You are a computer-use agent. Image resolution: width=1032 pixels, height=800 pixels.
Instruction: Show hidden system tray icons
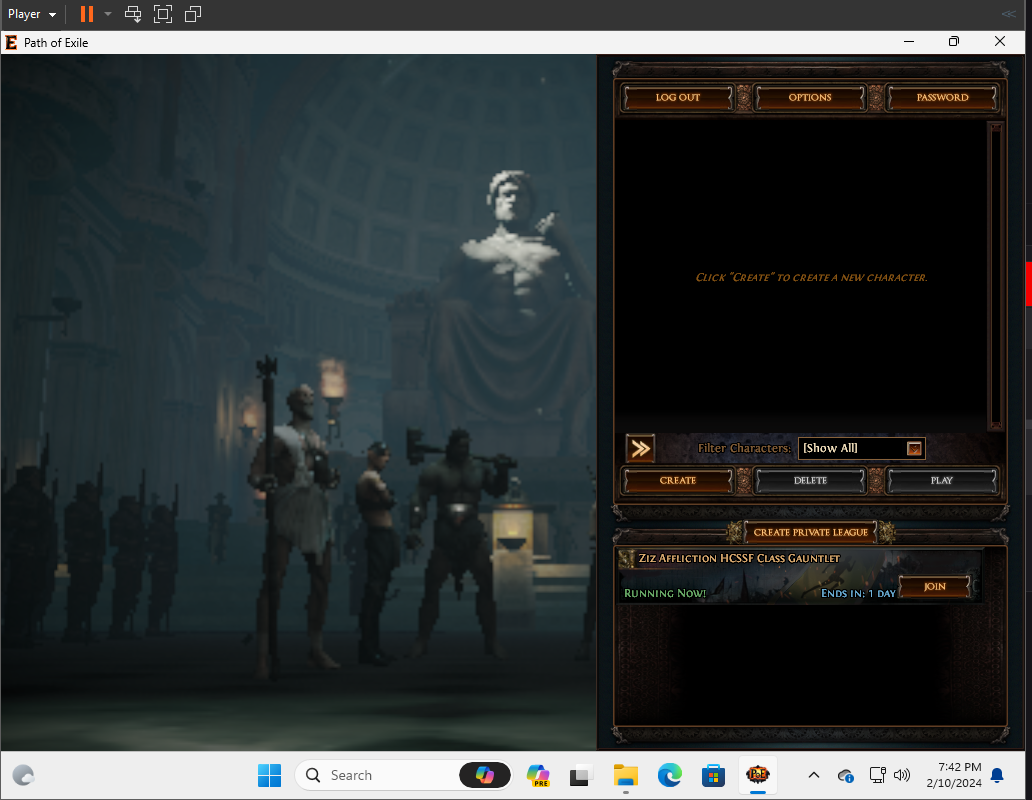pyautogui.click(x=813, y=775)
